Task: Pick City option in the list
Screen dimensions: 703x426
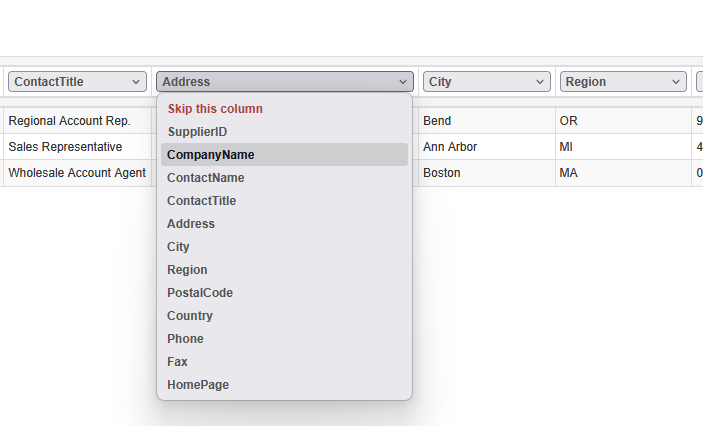Action: (x=178, y=247)
